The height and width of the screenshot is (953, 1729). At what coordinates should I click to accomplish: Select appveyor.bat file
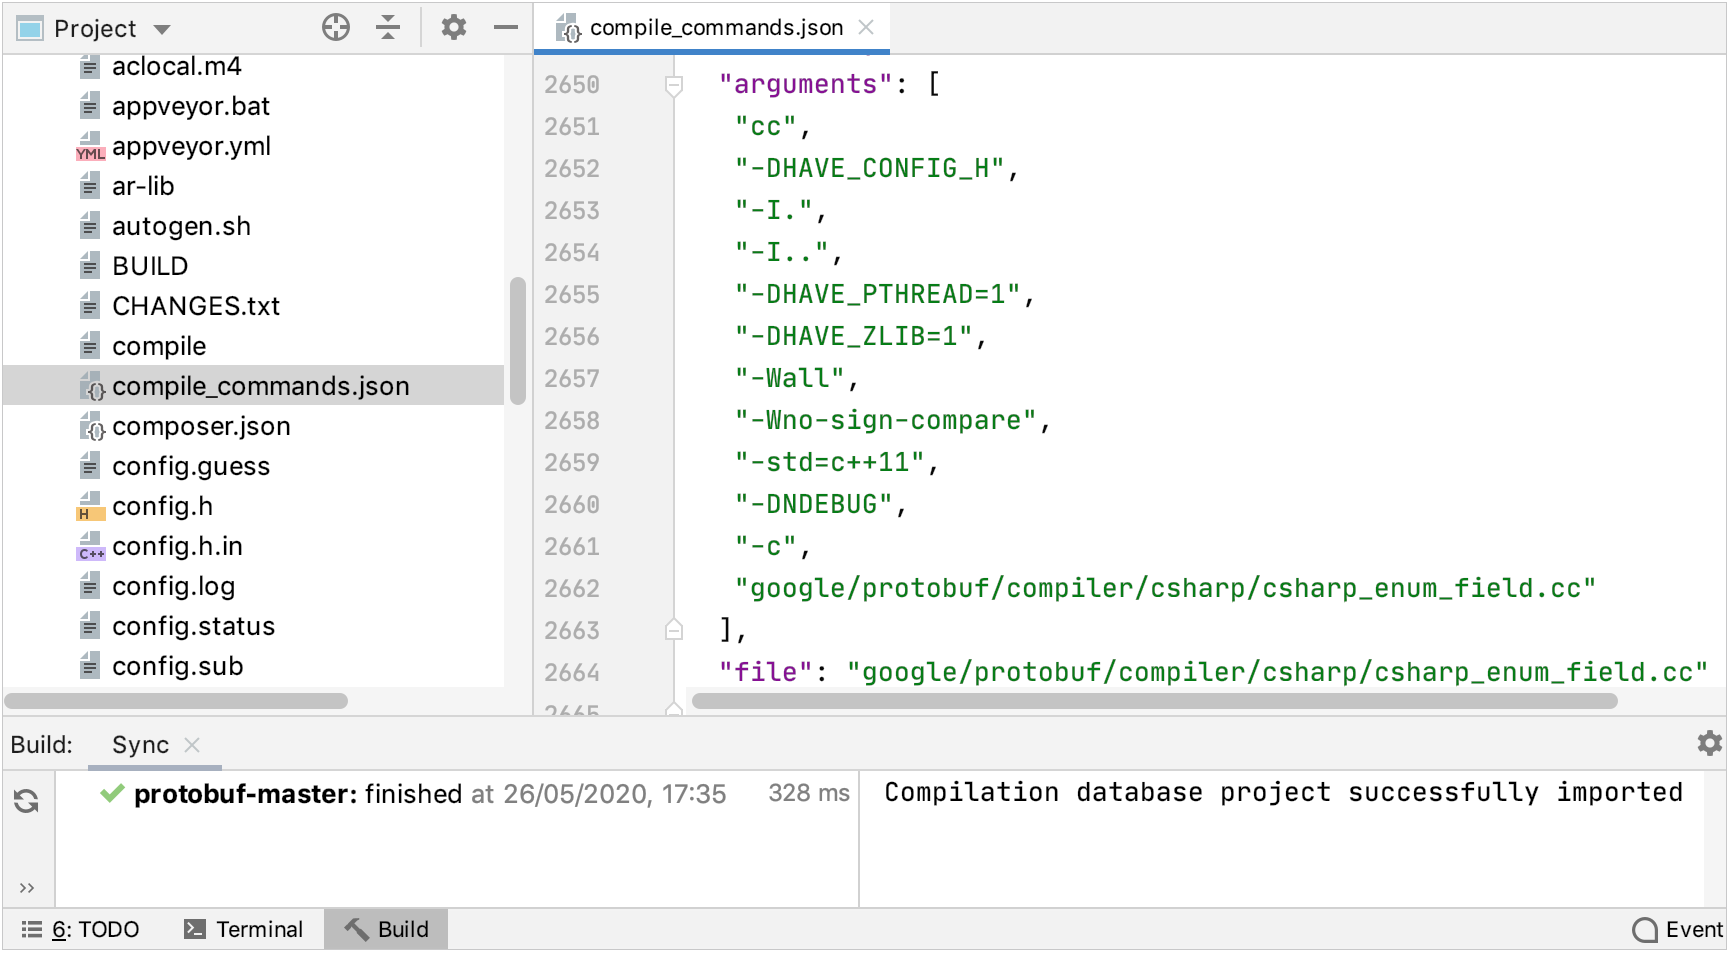point(191,106)
